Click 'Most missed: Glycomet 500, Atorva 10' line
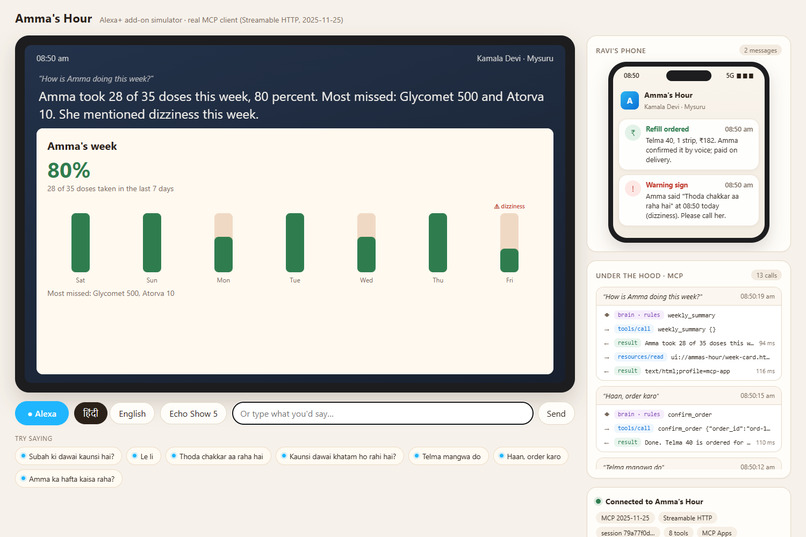This screenshot has height=537, width=806. pyautogui.click(x=111, y=293)
